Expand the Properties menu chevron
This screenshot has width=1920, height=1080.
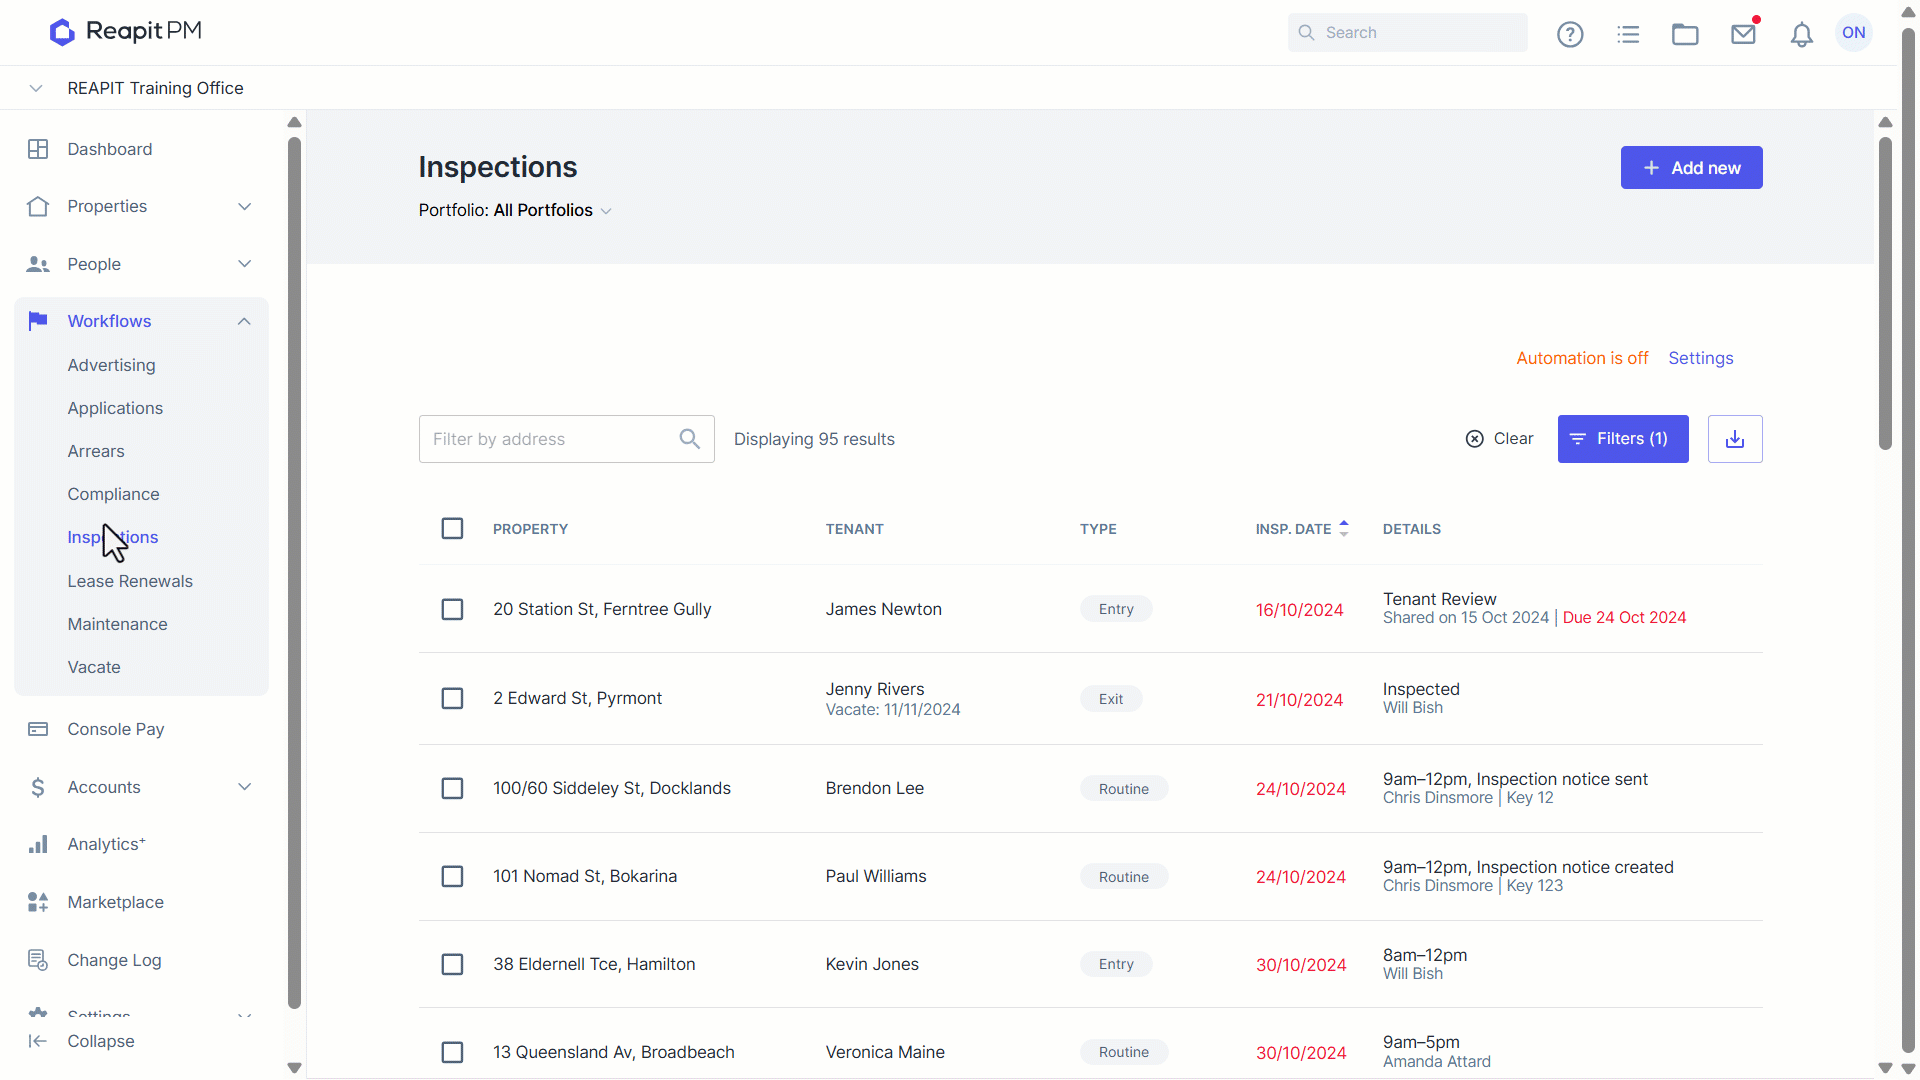coord(245,206)
